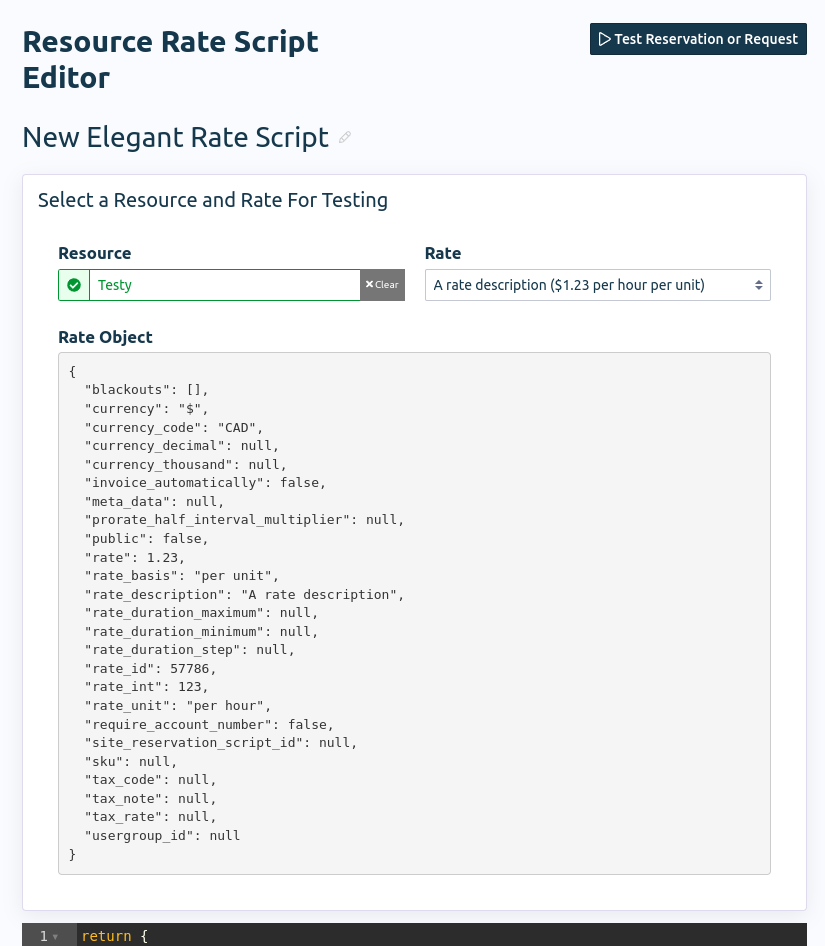Click the Select a Resource and Rate heading

pos(213,200)
